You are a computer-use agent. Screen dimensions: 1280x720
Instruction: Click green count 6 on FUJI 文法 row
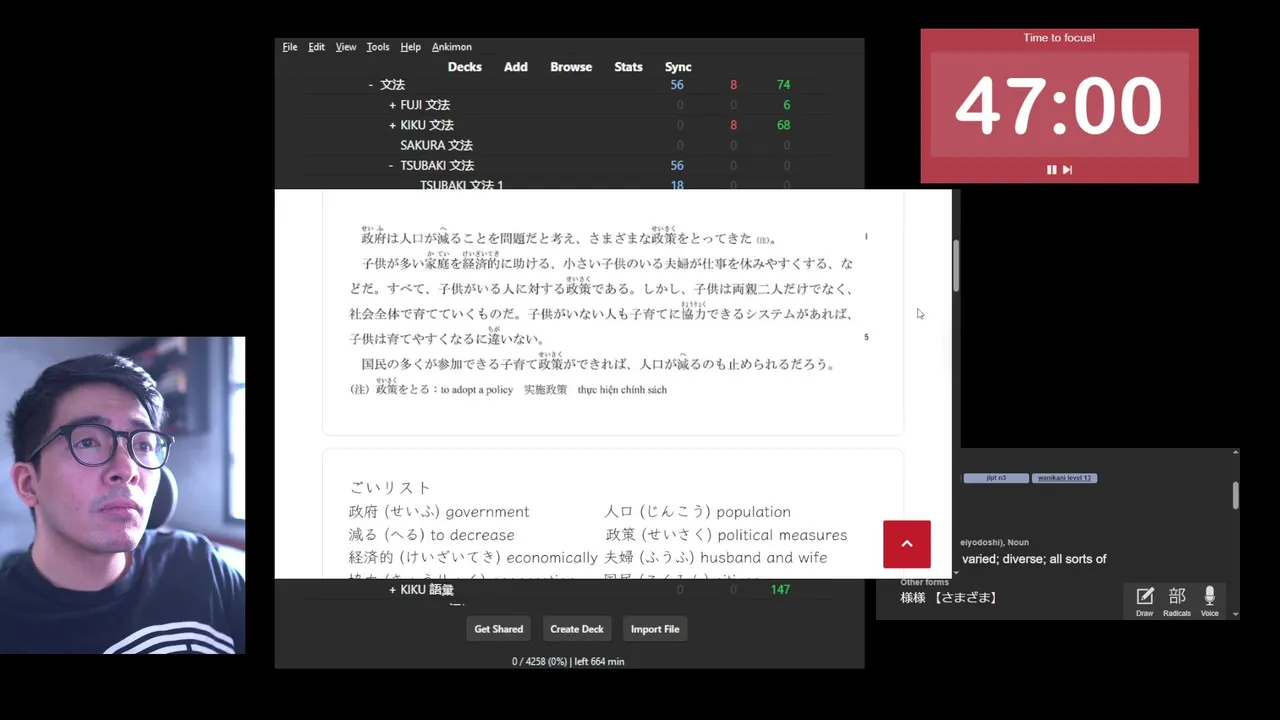pos(787,105)
